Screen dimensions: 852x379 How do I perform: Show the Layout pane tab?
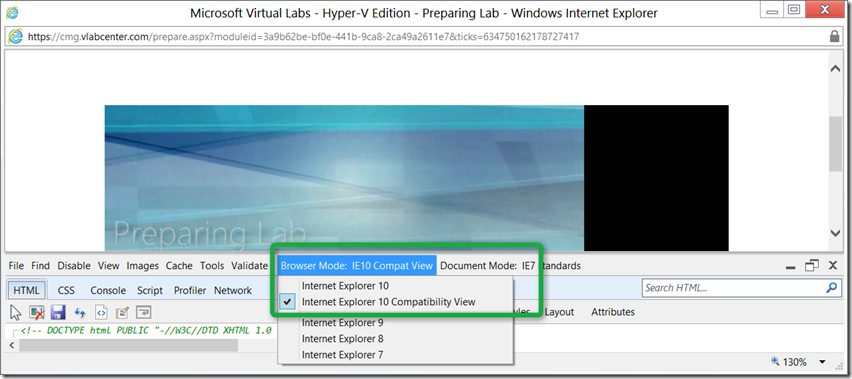tap(559, 312)
